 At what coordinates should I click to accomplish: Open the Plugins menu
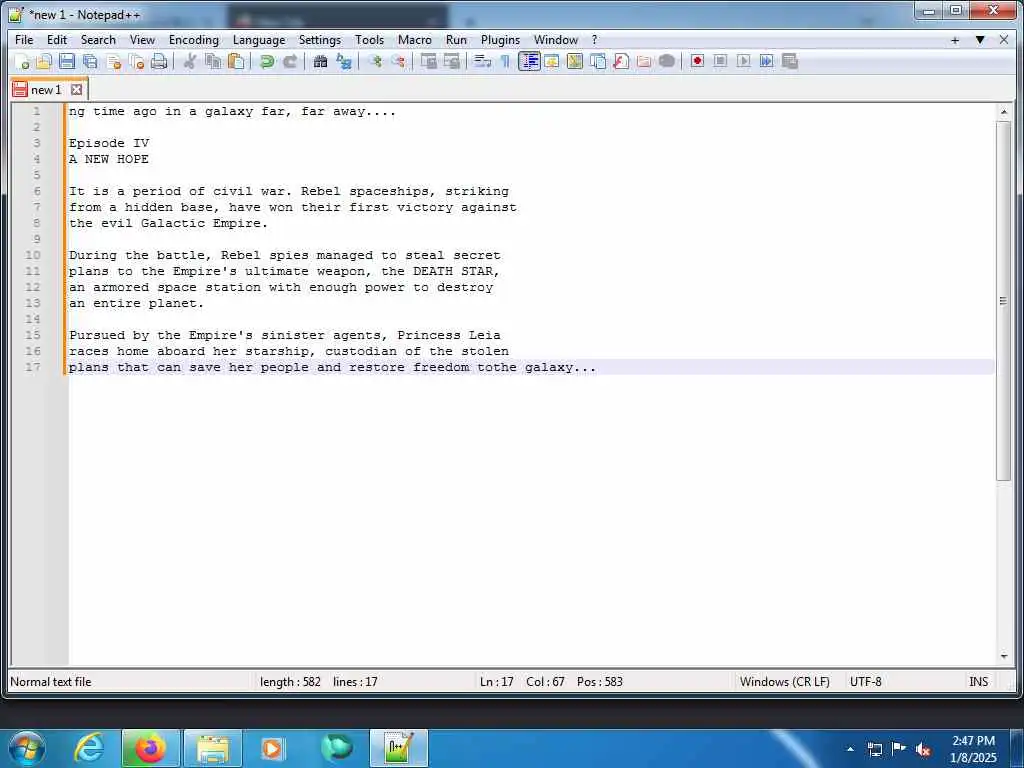tap(500, 40)
